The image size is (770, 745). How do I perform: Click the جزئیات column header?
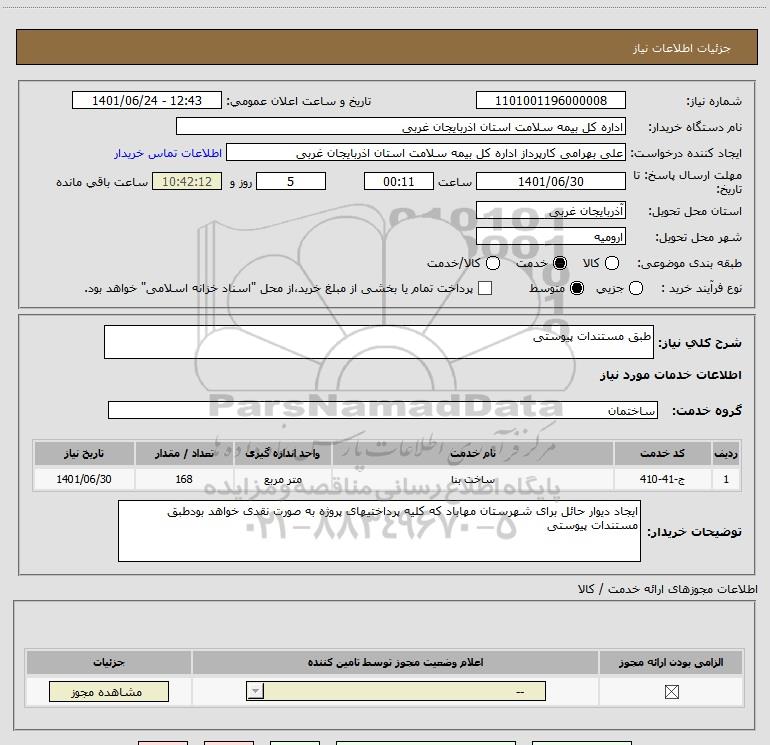pos(109,662)
